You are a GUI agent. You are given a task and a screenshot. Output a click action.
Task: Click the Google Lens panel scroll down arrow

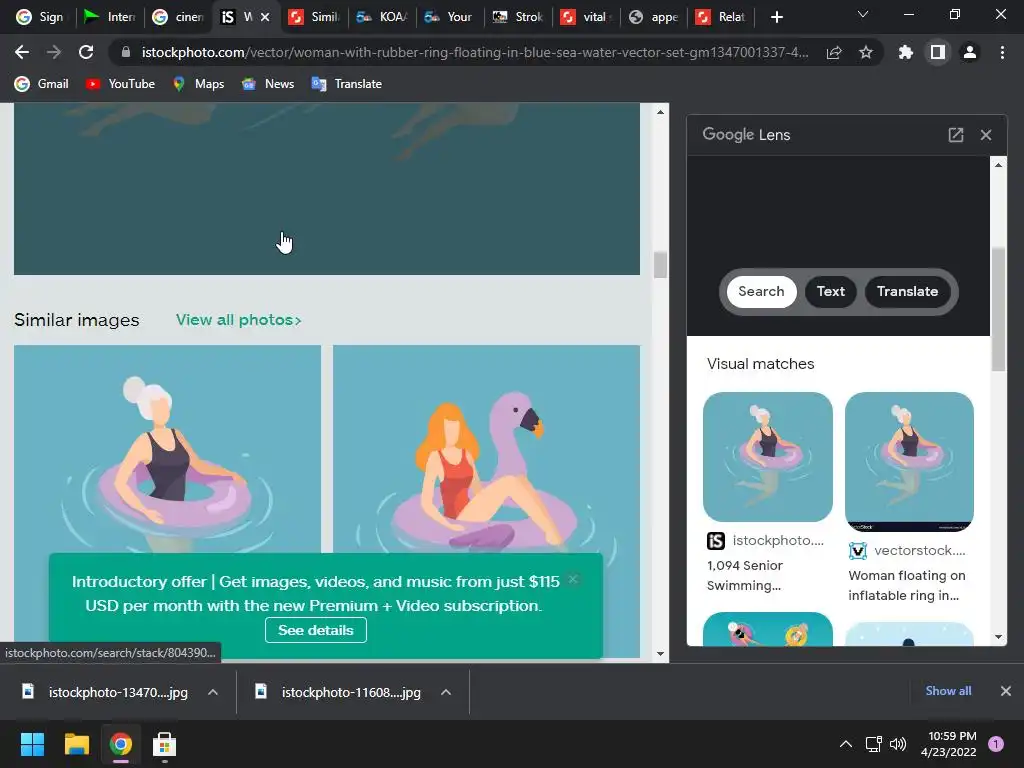click(998, 637)
